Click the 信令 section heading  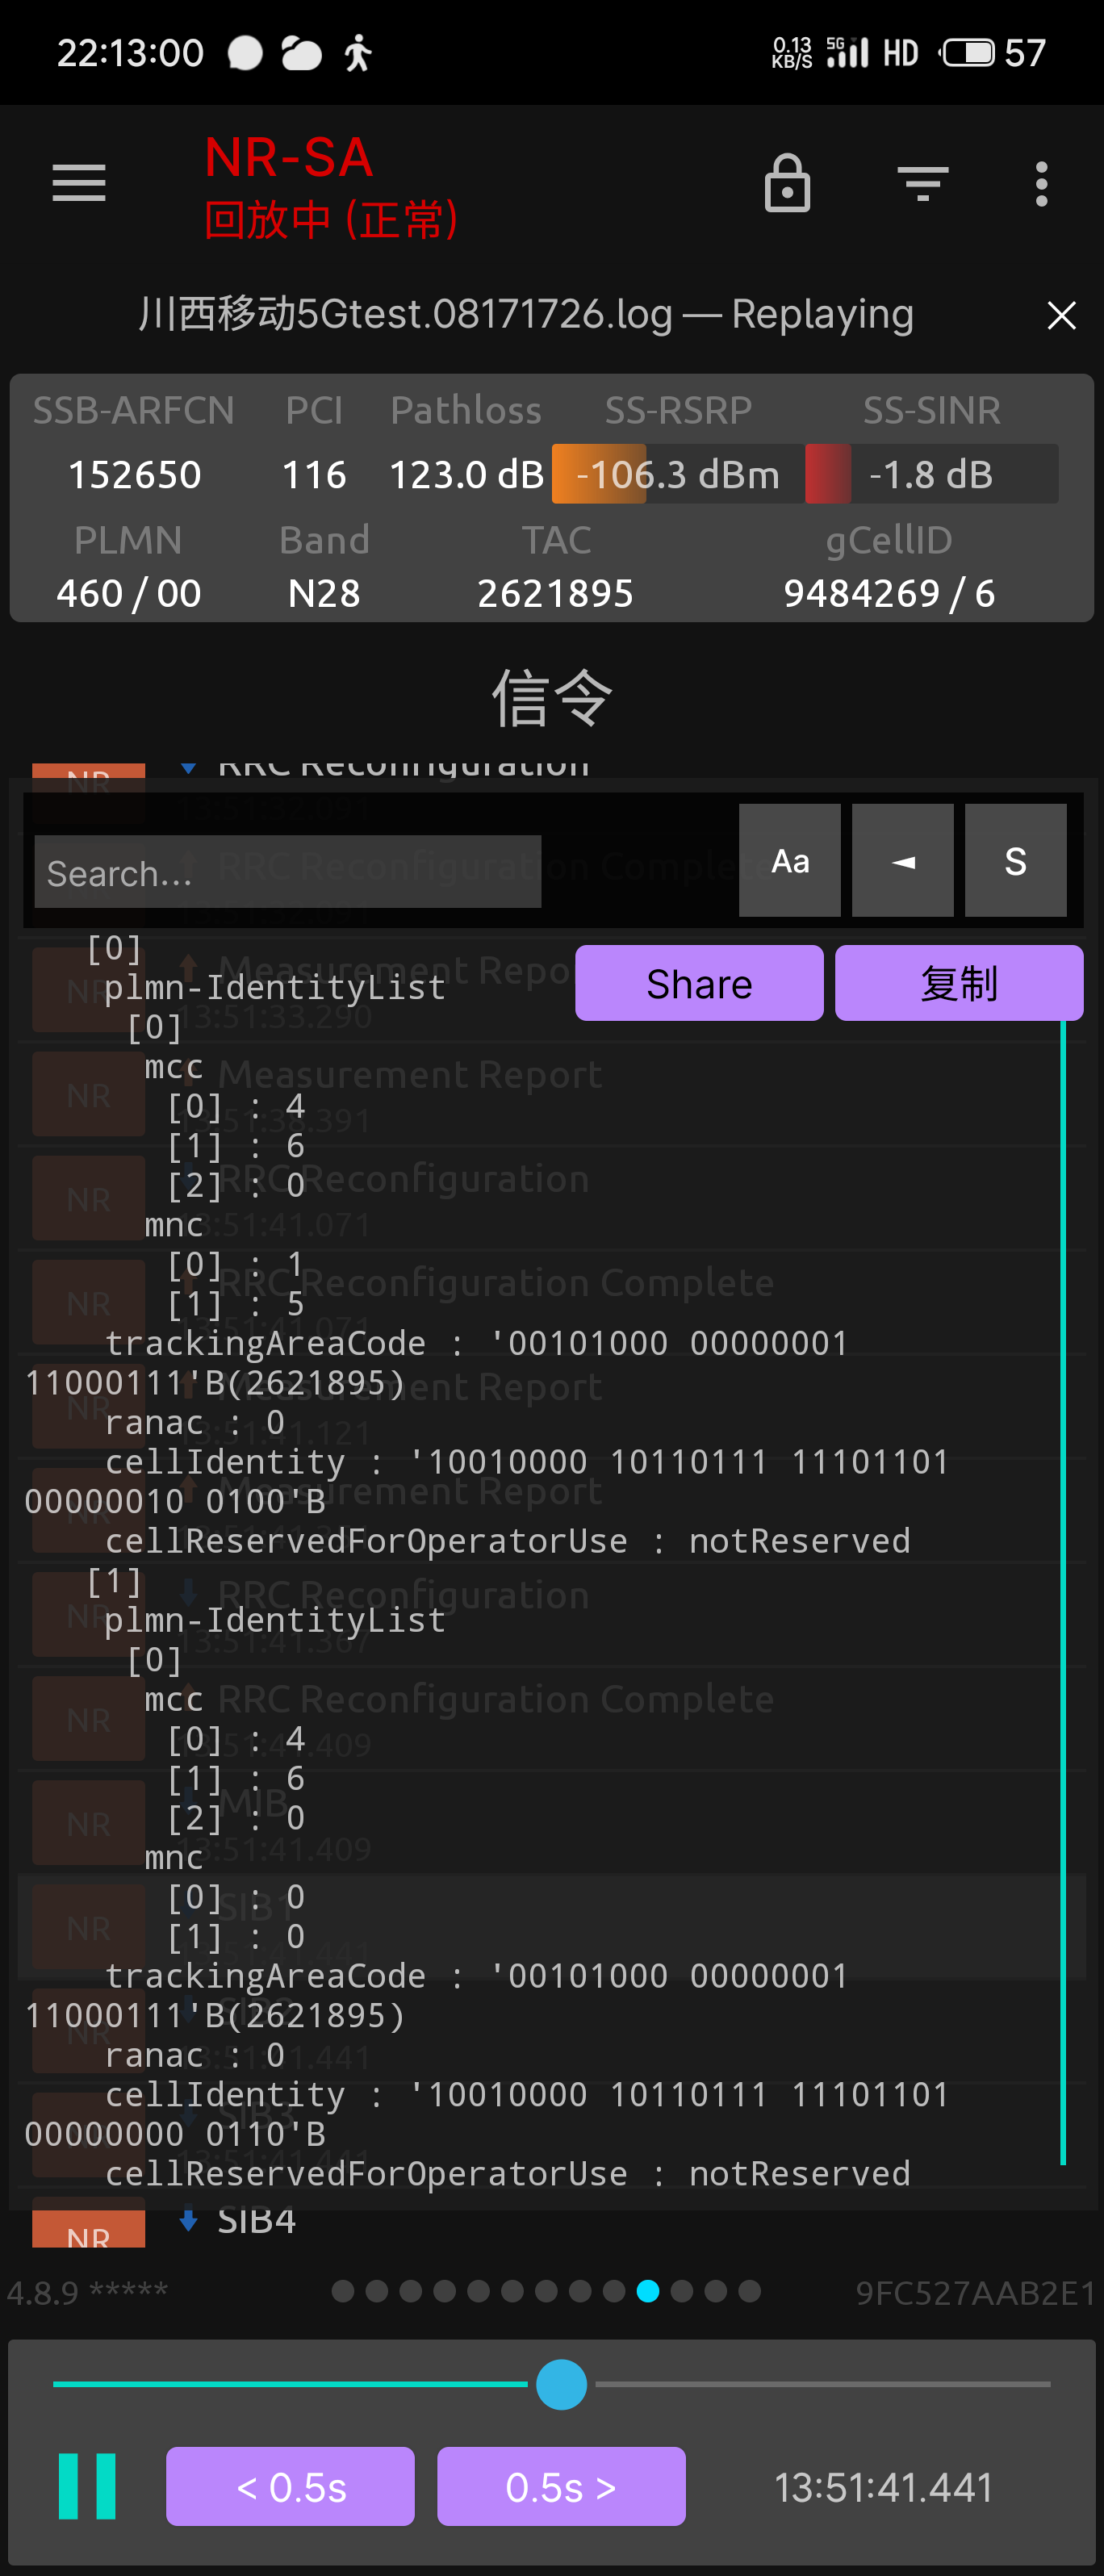[x=552, y=697]
